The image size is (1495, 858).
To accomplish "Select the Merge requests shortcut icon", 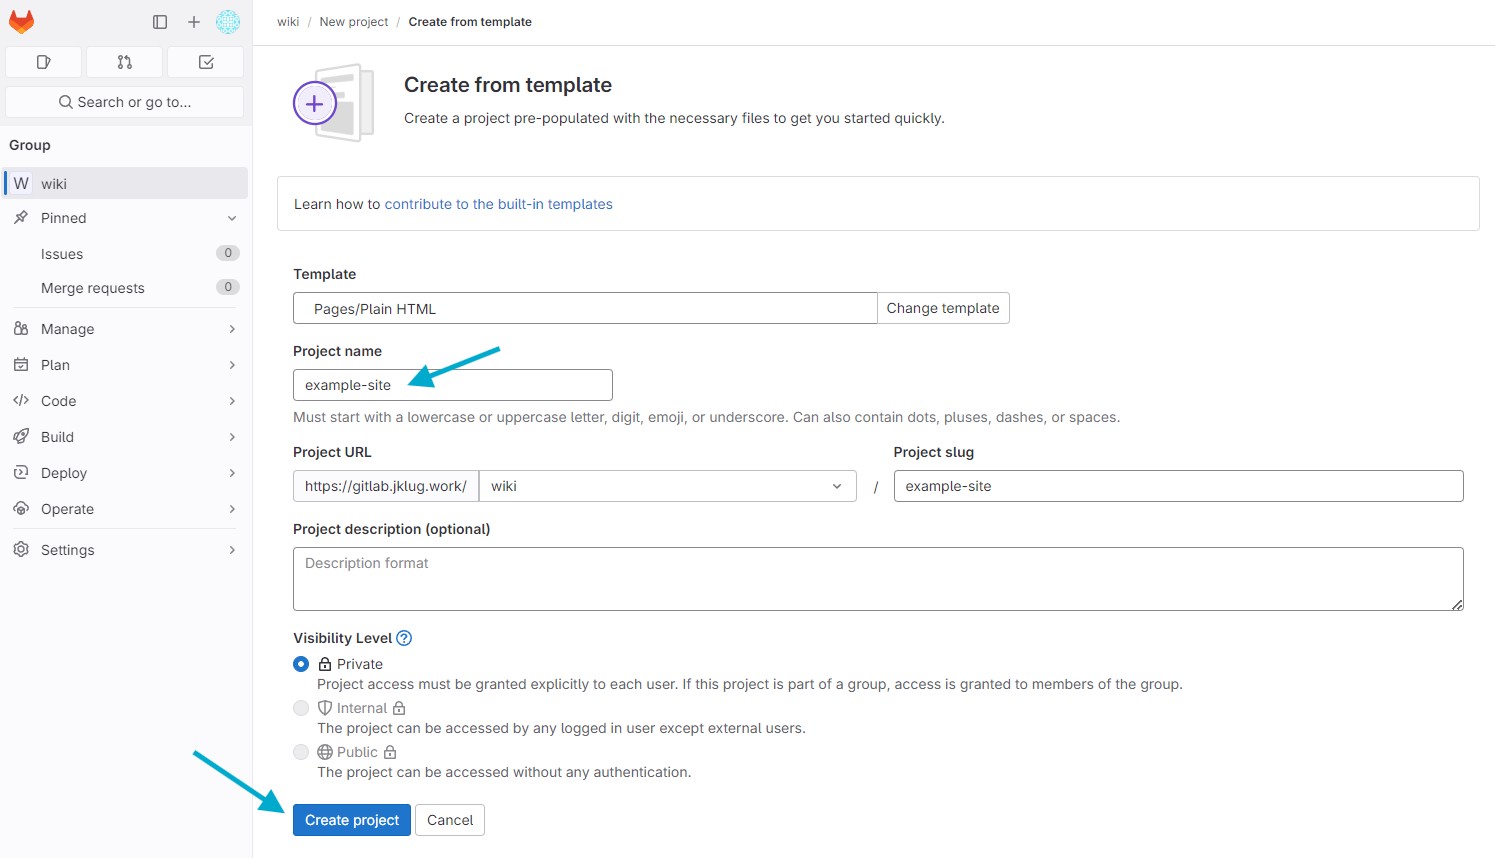I will tap(124, 61).
